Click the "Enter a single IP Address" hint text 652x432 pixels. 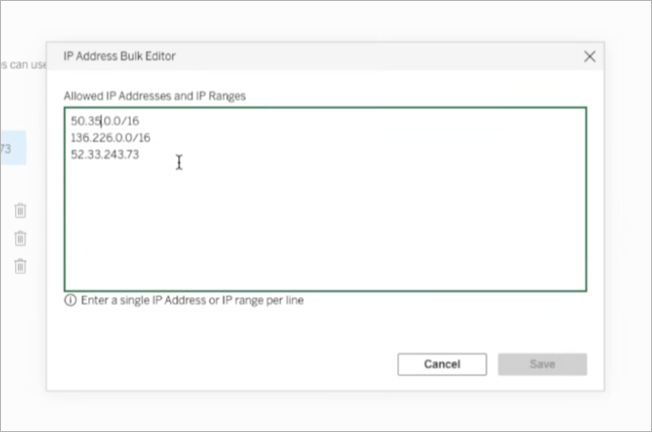pos(190,300)
